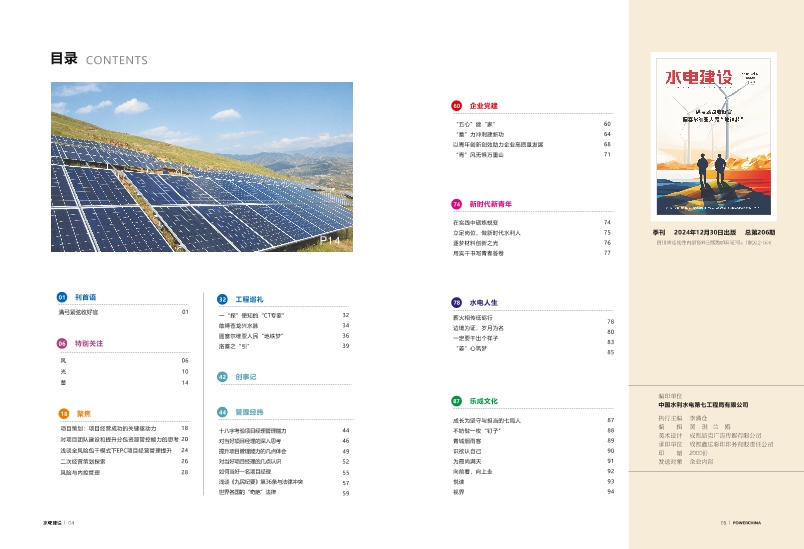Screen dimensions: 804x549
Task: Click the blue 01 circle badge beside 刊首语
Action: pos(62,297)
